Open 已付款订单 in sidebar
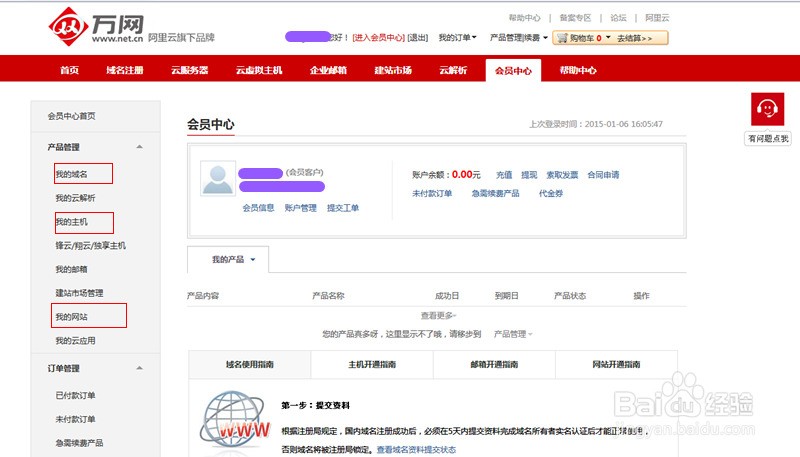 pyautogui.click(x=76, y=395)
